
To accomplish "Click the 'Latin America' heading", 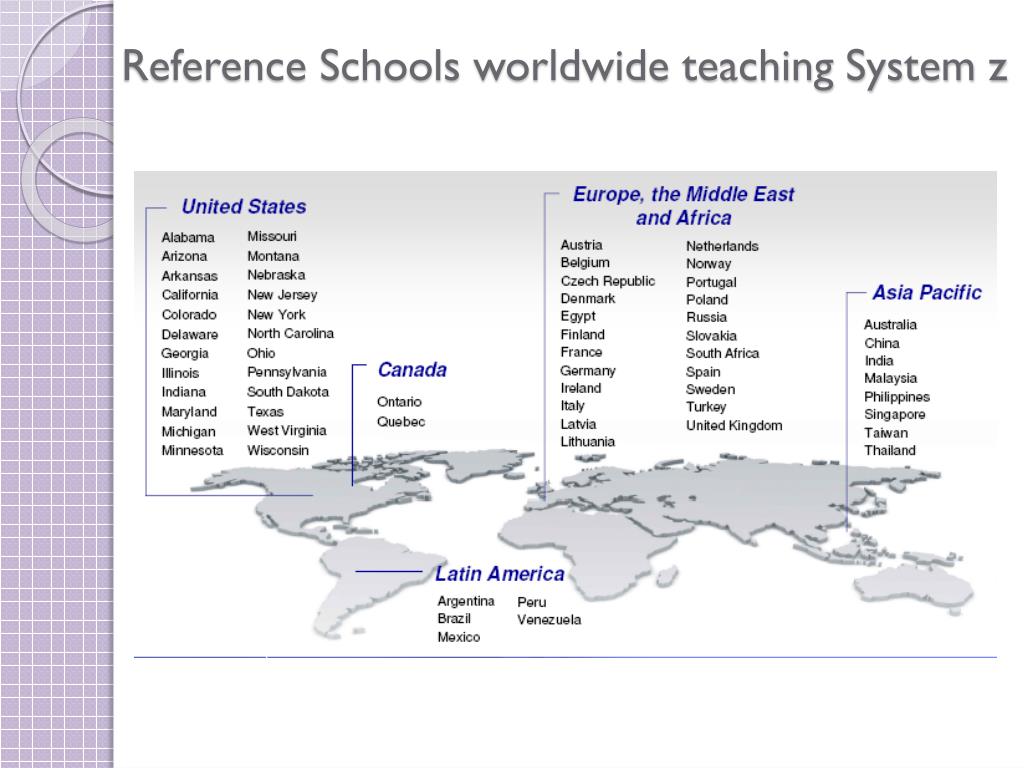I will click(x=500, y=574).
